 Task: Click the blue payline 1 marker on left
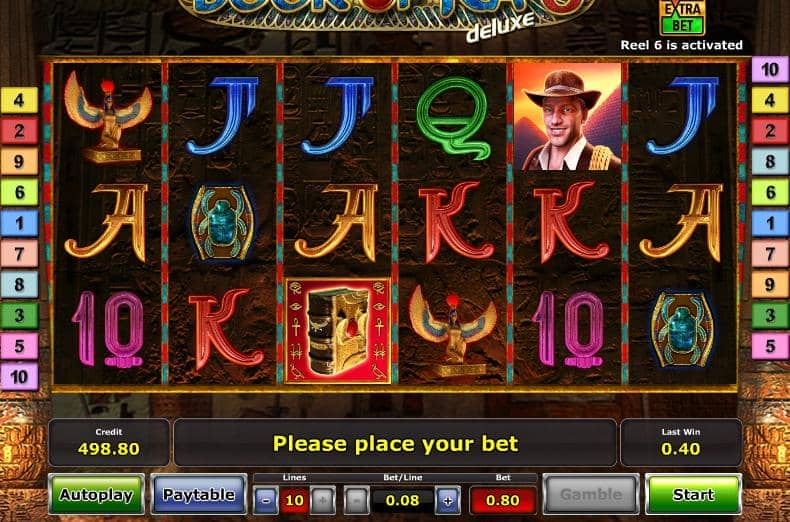(19, 223)
